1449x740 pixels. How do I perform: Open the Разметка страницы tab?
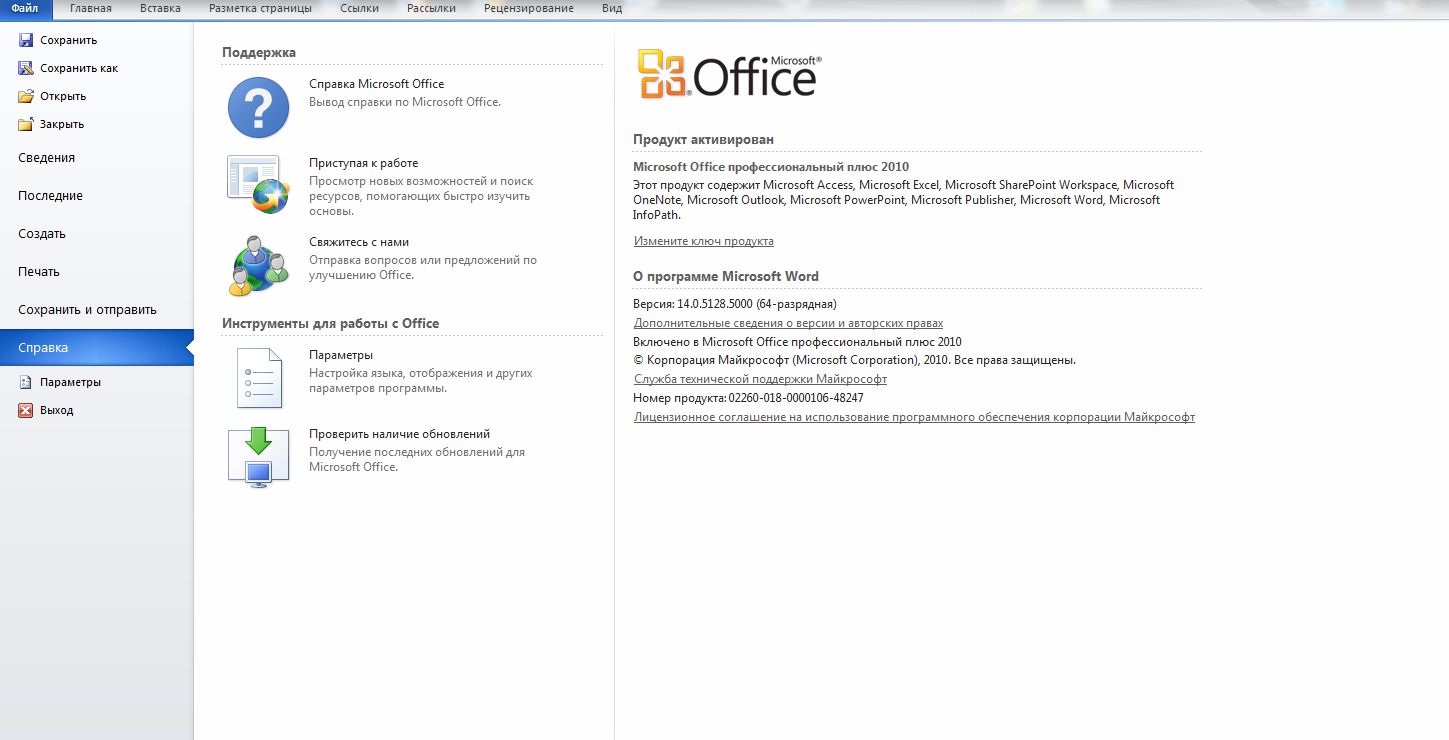click(x=260, y=8)
